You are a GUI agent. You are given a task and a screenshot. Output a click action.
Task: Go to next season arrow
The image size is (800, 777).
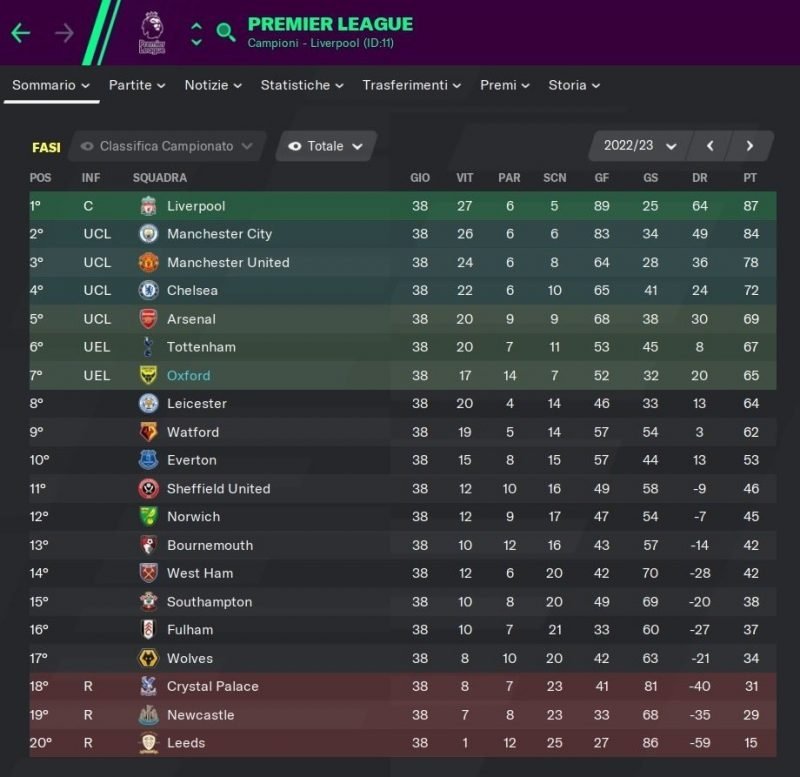coord(750,146)
